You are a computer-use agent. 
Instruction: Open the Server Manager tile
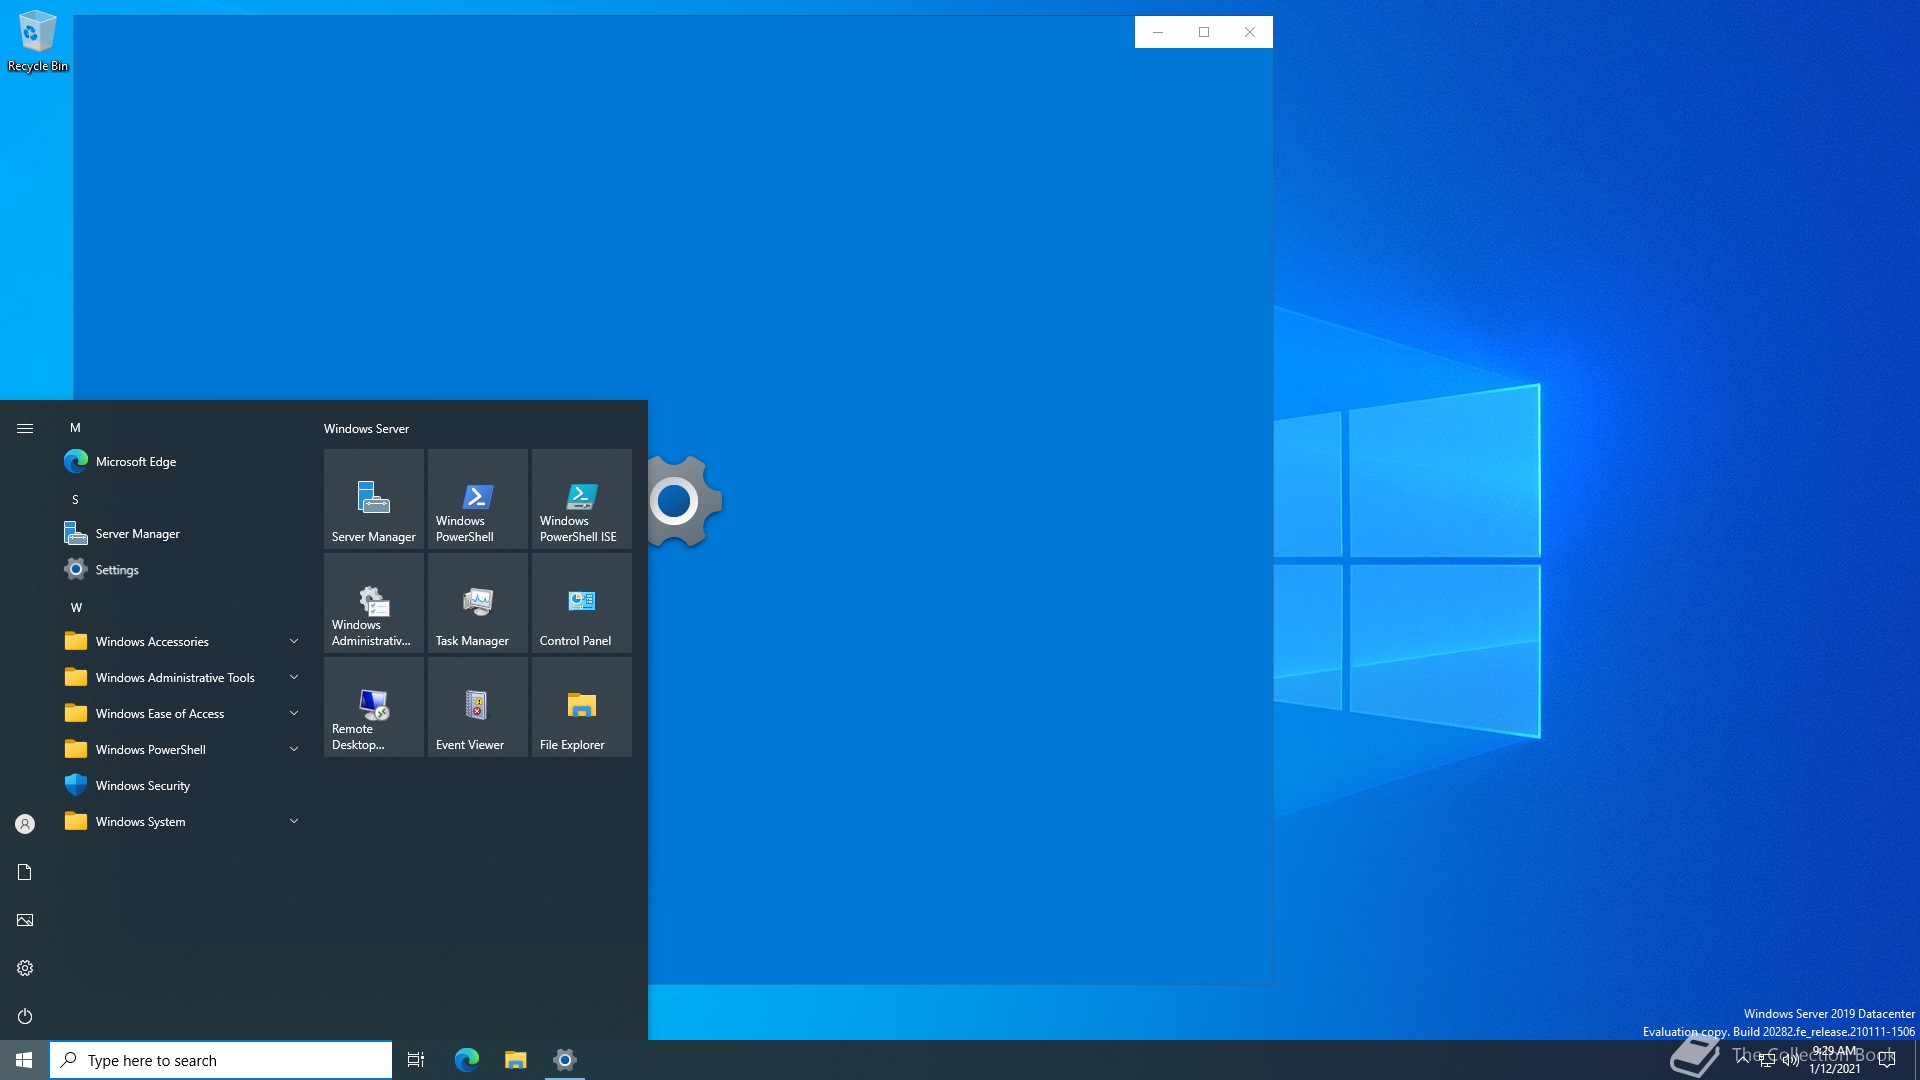coord(374,498)
